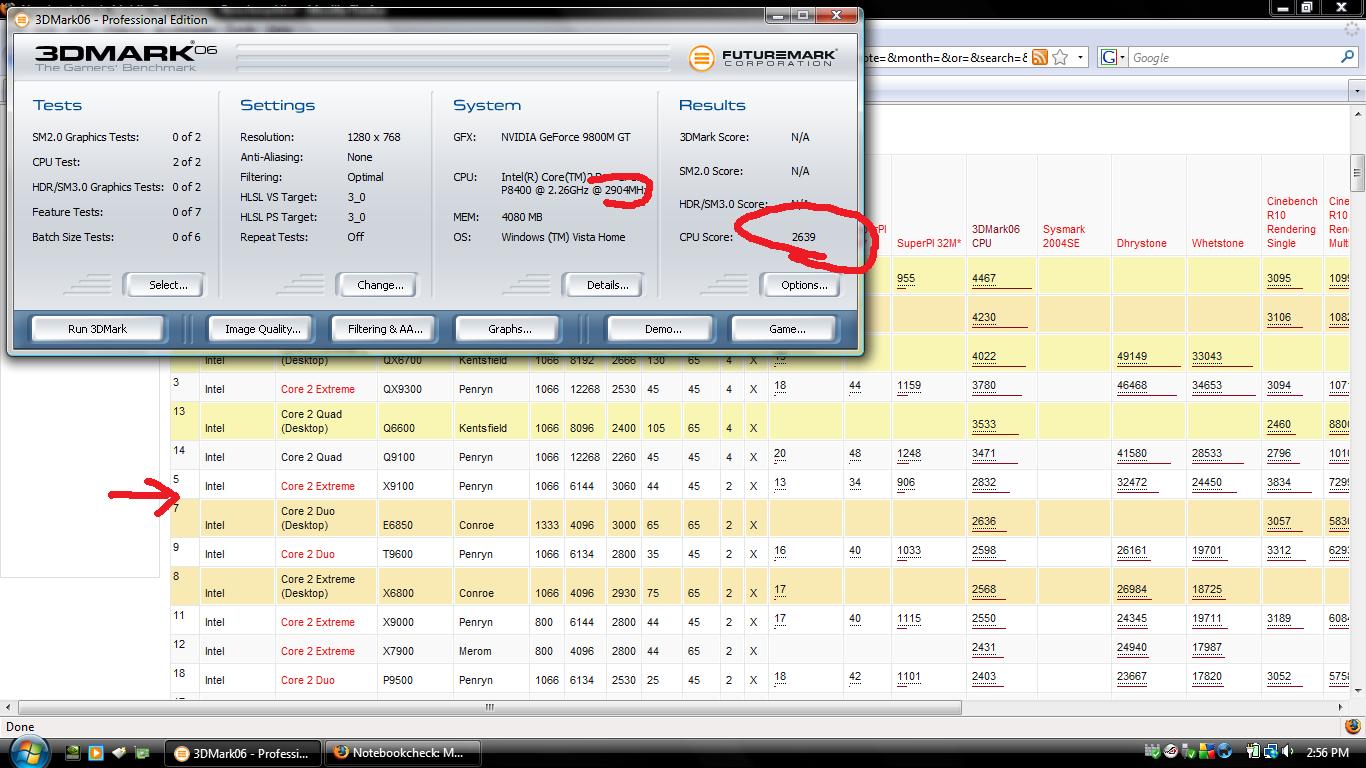1366x768 pixels.
Task: Click the 46468 Dhrystone value
Action: point(1132,385)
